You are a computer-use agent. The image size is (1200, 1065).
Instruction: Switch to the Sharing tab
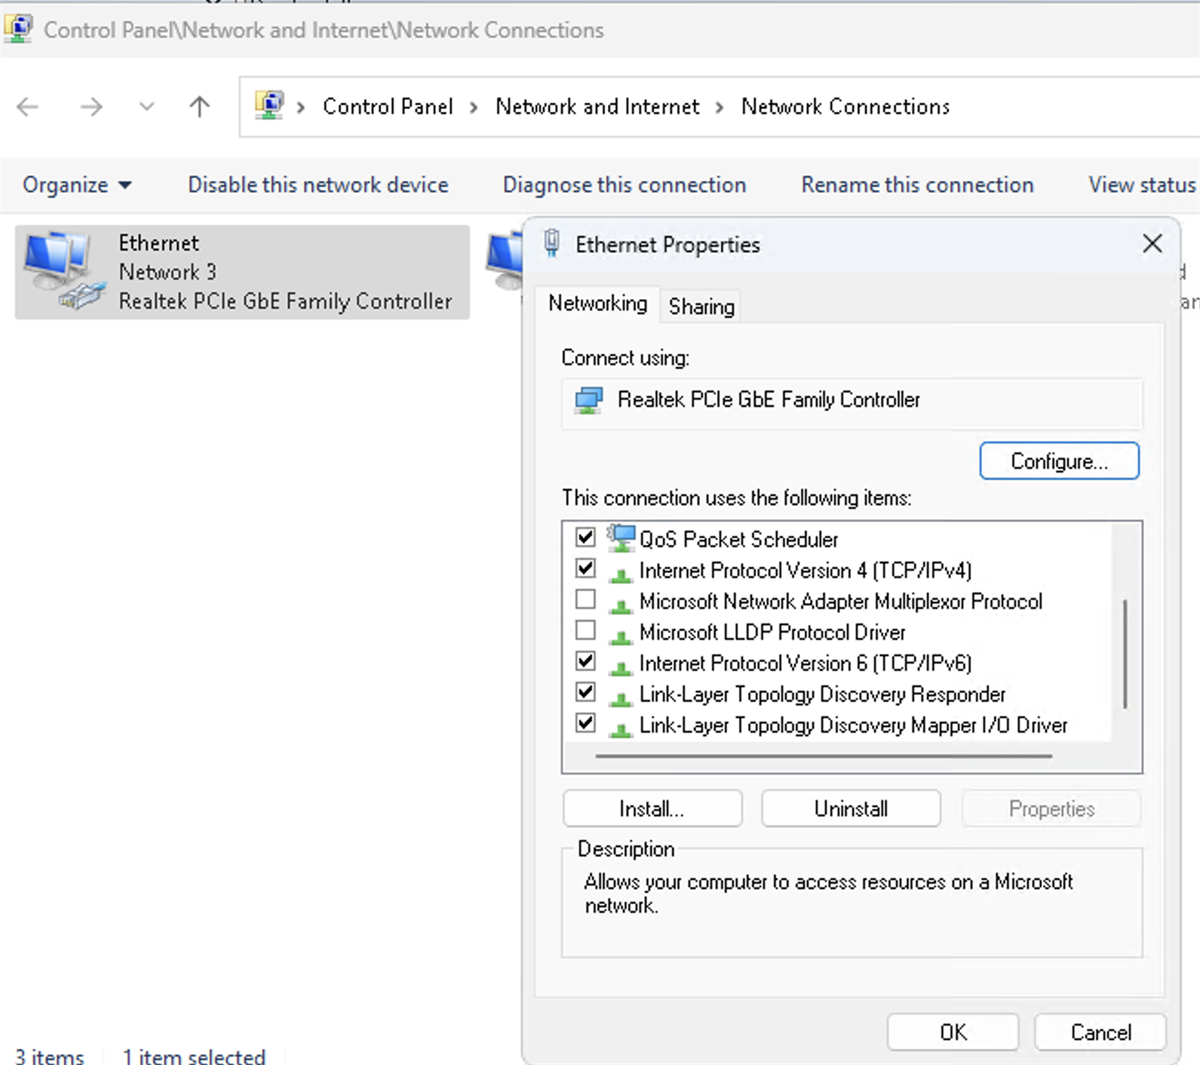(701, 306)
